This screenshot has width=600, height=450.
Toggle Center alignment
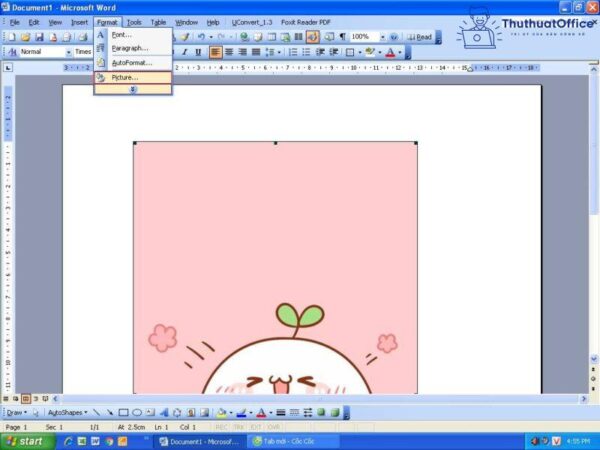229,52
